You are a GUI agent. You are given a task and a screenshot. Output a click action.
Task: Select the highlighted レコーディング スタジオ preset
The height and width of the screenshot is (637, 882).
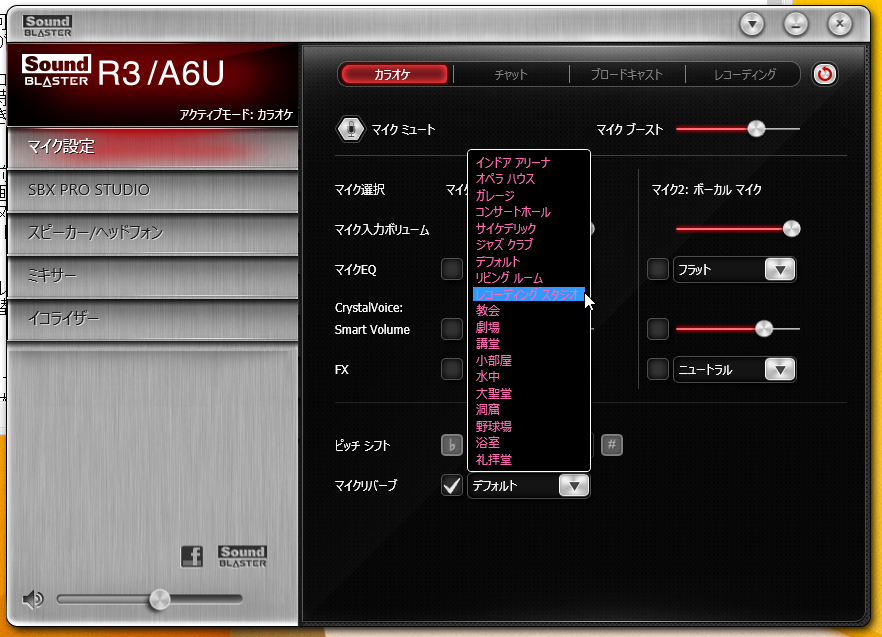point(529,294)
